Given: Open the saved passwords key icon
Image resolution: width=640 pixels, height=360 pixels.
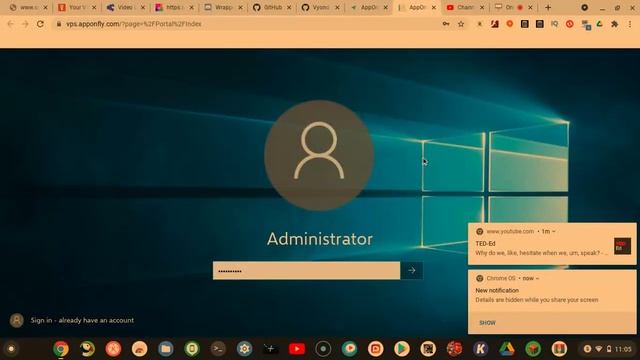Looking at the screenshot, I should 446,24.
